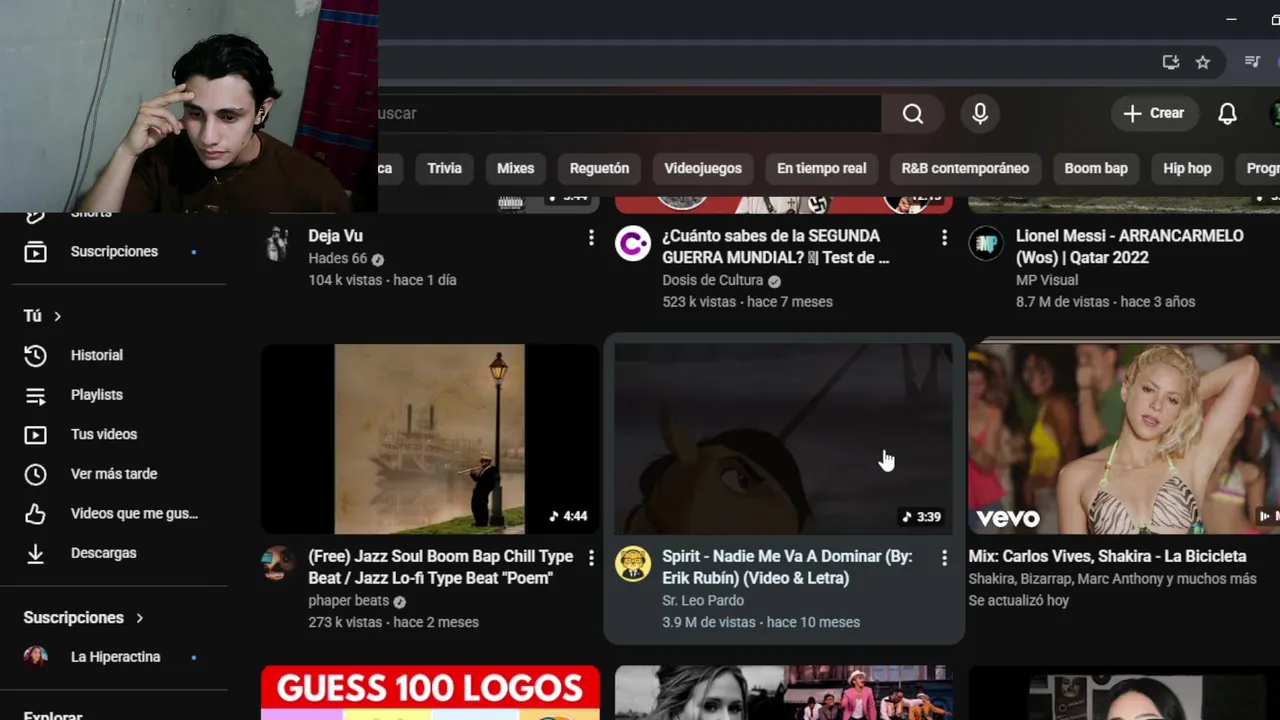Open the notifications bell
1280x720 pixels.
[1227, 114]
